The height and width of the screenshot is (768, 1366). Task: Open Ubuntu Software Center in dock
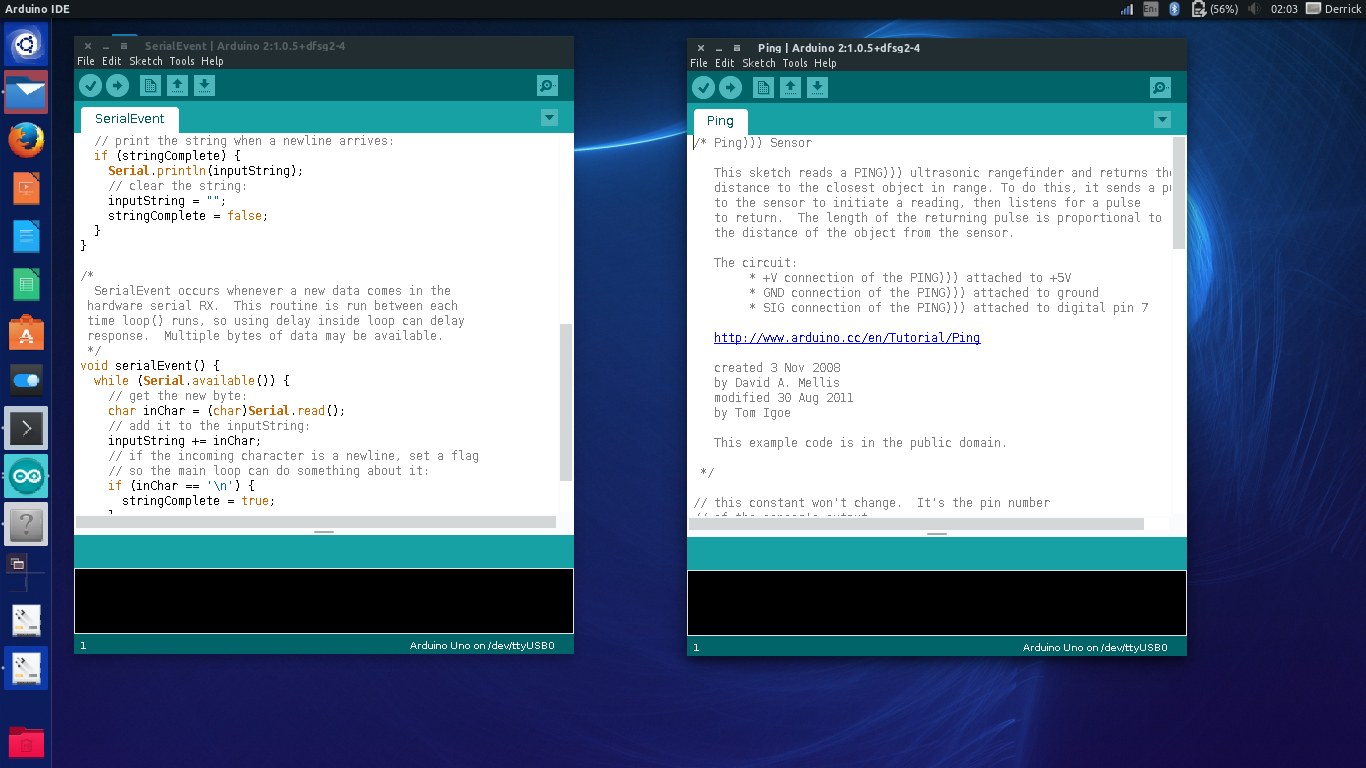(26, 332)
